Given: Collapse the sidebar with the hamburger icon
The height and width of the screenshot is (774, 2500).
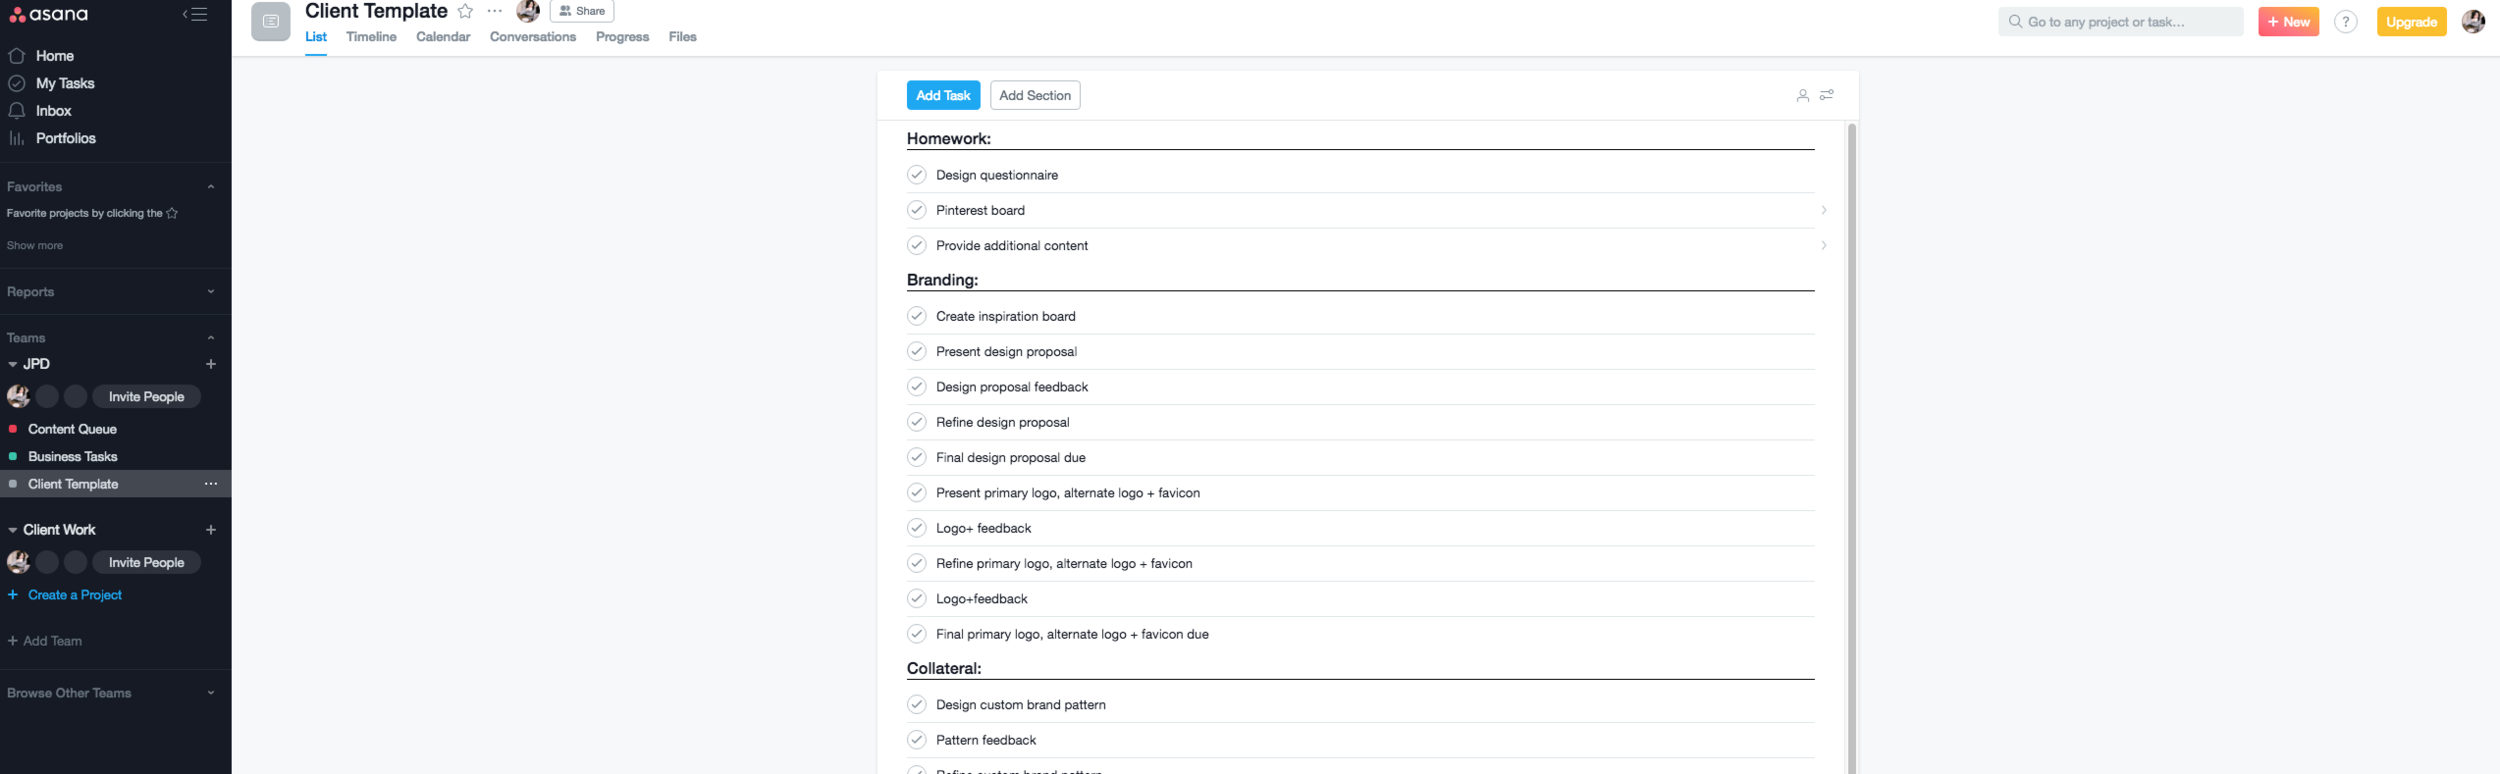Looking at the screenshot, I should 195,14.
